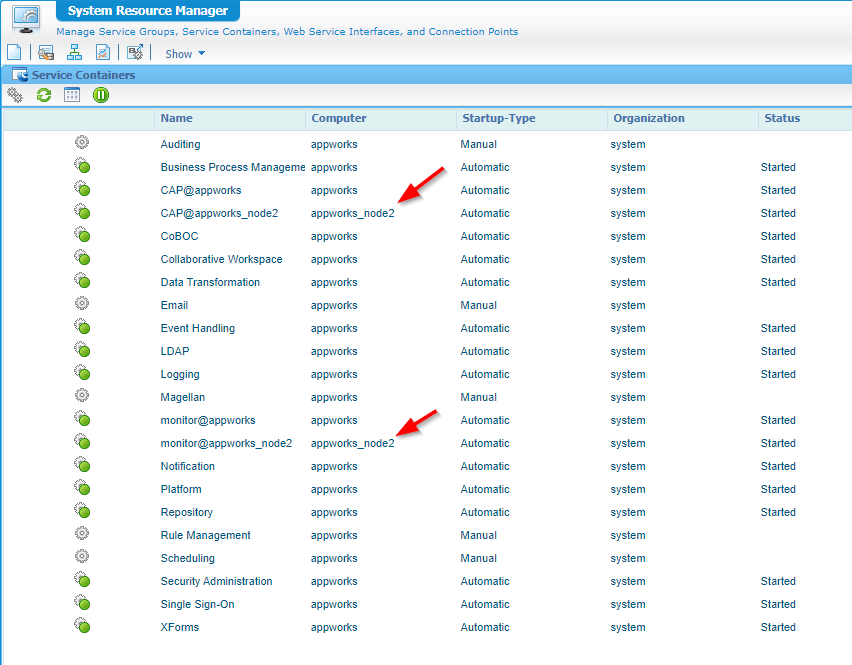Click the table grid view icon
Viewport: 852px width, 665px height.
72,95
